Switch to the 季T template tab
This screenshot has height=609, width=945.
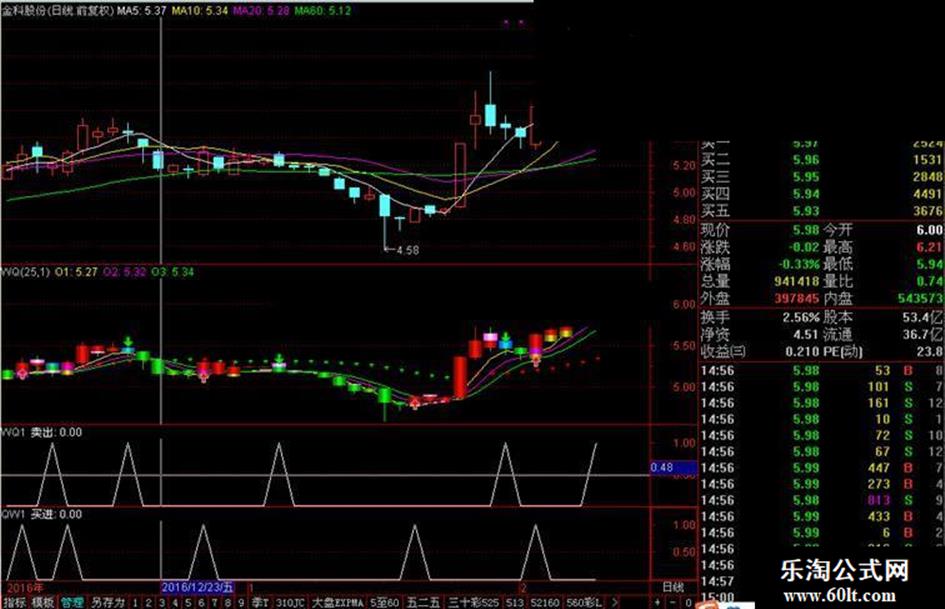coord(260,602)
